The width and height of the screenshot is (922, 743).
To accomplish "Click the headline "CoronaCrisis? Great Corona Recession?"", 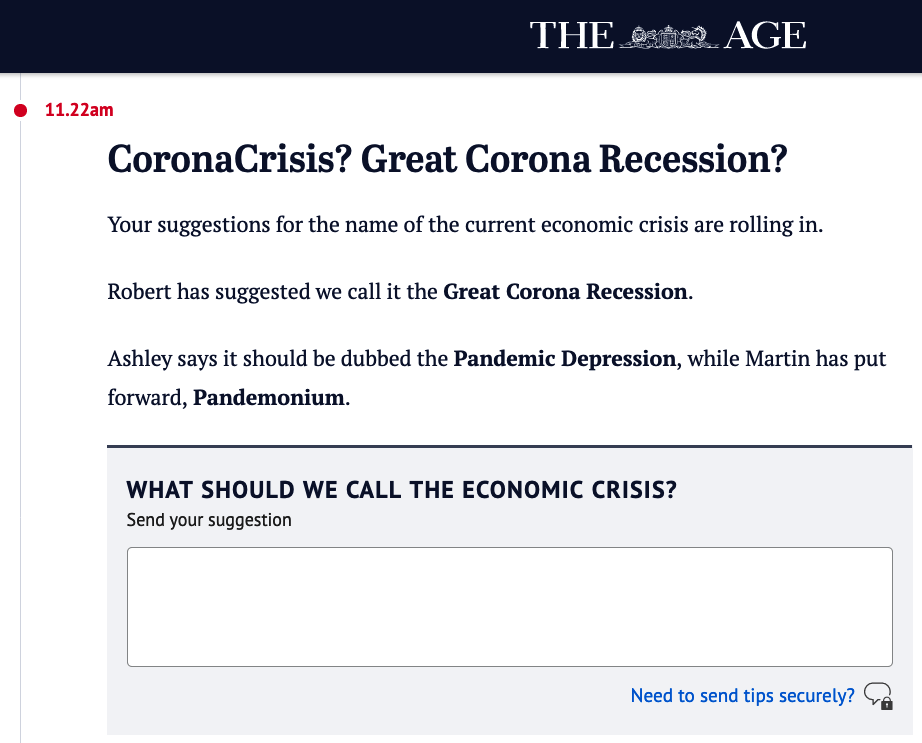I will [x=447, y=160].
